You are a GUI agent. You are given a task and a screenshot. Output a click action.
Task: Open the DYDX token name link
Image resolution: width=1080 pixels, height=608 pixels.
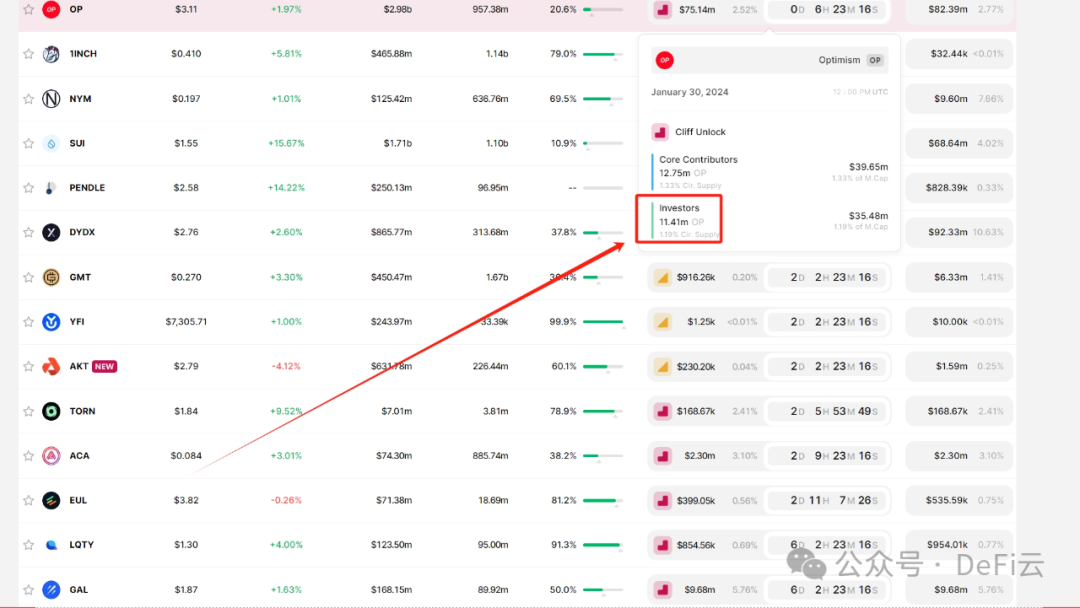tap(82, 232)
